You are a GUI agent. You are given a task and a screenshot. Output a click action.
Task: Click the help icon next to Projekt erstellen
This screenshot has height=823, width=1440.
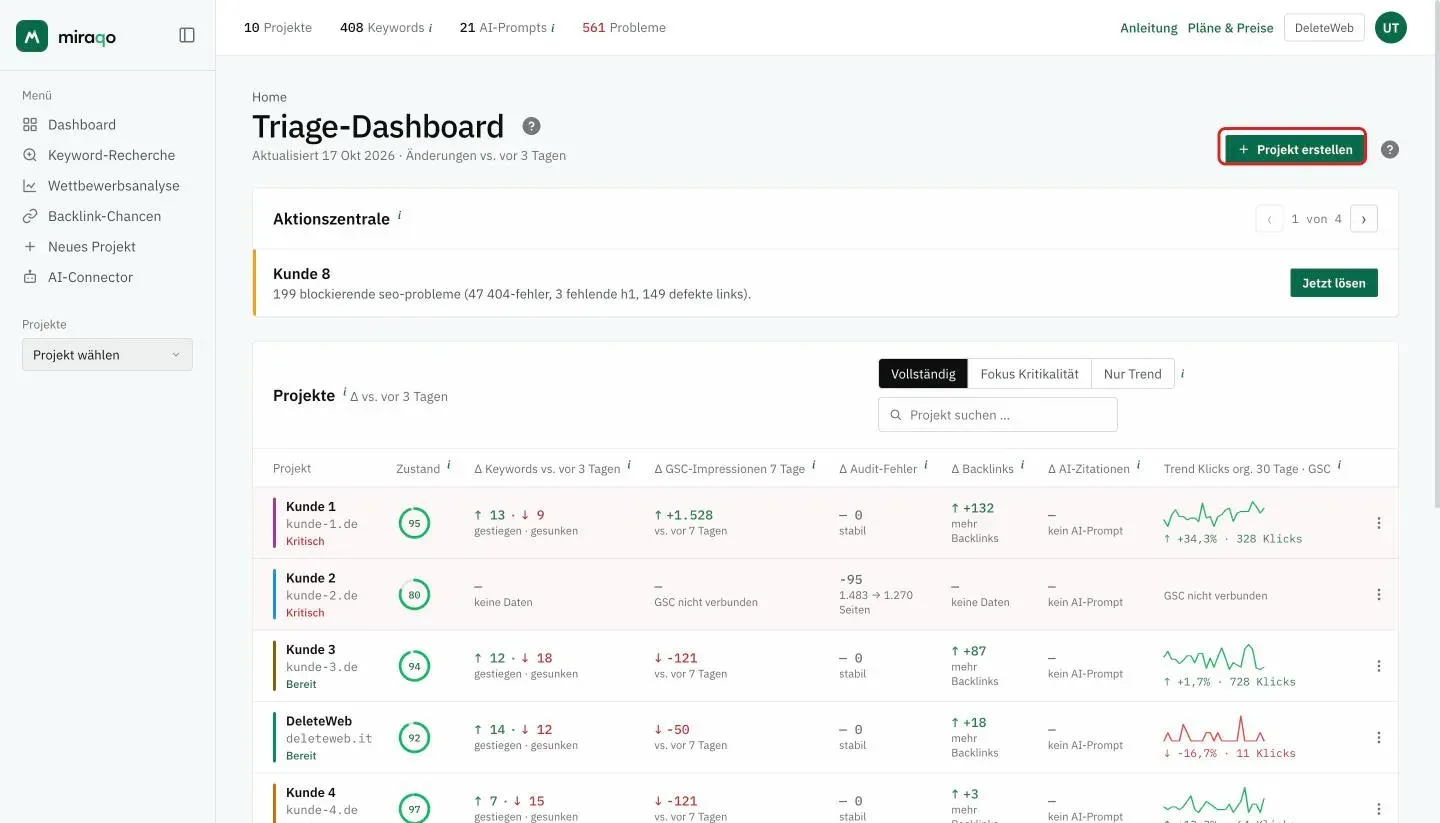(1390, 150)
